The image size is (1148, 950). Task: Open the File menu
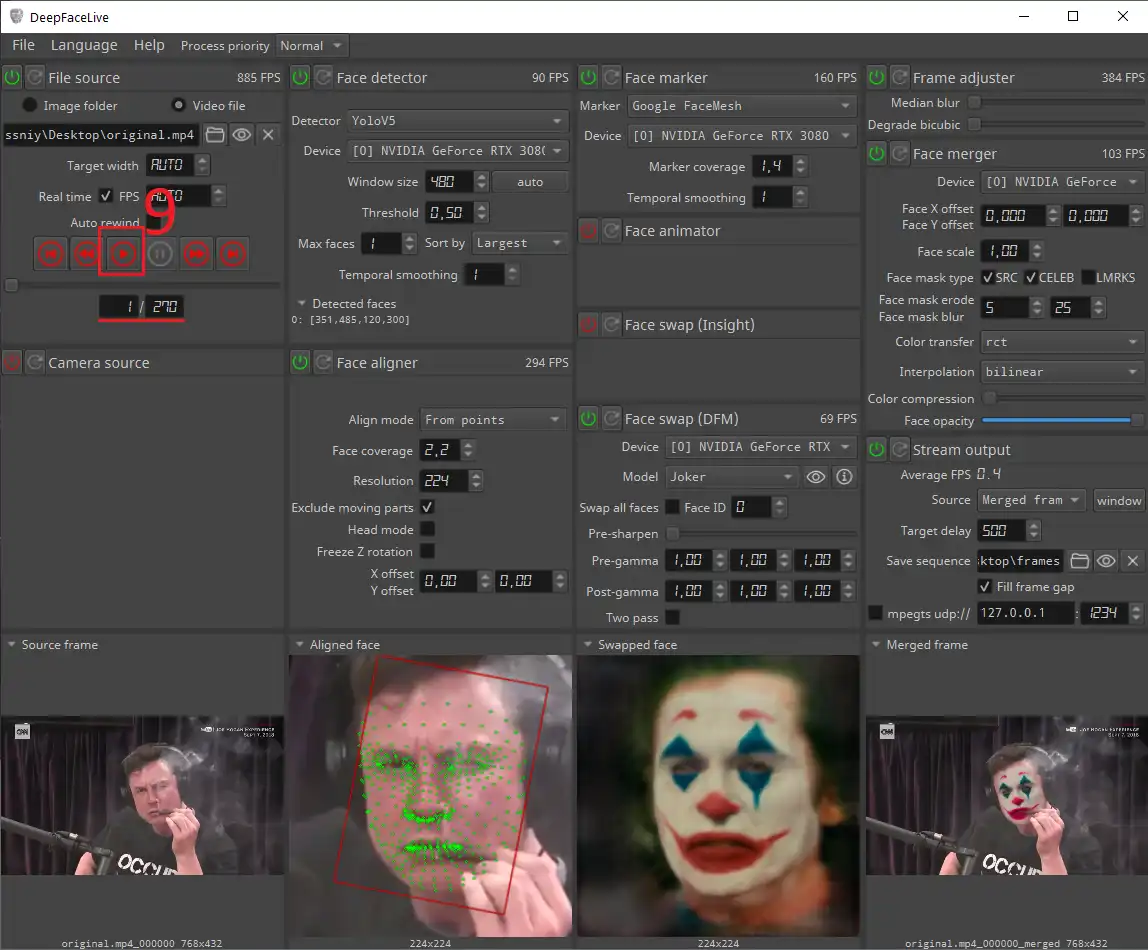click(23, 45)
